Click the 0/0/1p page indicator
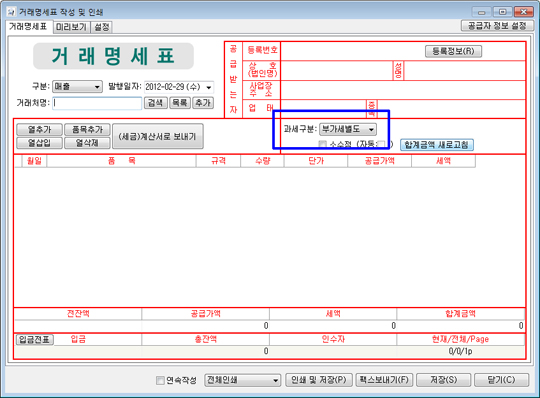Viewport: 540px width, 398px height. [460, 352]
